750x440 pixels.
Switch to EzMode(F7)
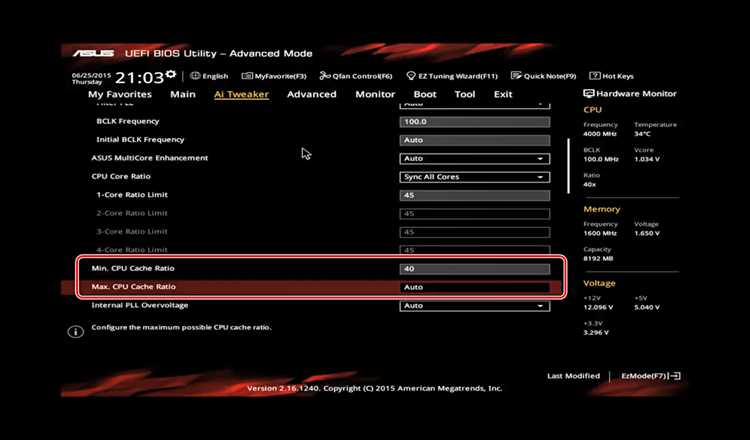tap(651, 376)
